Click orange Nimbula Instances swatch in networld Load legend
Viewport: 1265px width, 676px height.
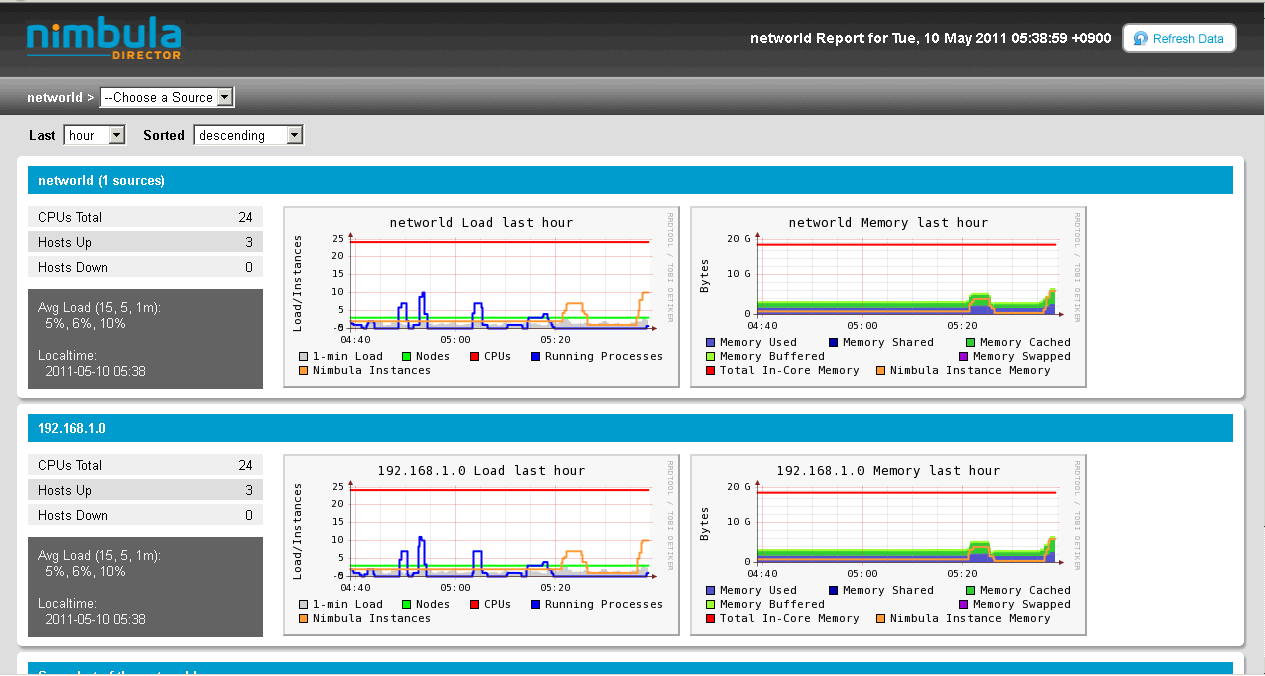click(304, 371)
